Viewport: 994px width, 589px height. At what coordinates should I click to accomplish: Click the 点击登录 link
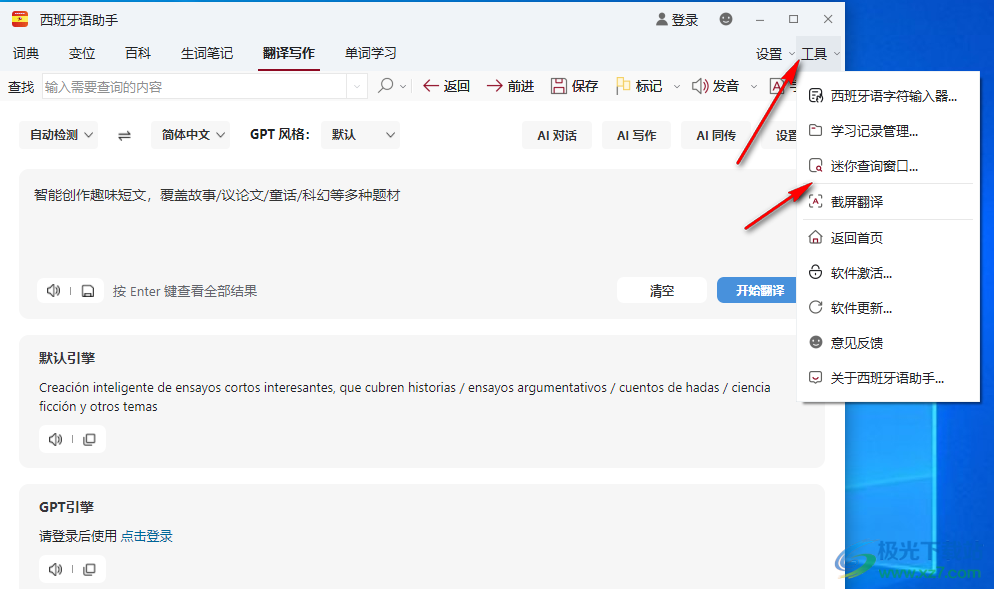[146, 536]
